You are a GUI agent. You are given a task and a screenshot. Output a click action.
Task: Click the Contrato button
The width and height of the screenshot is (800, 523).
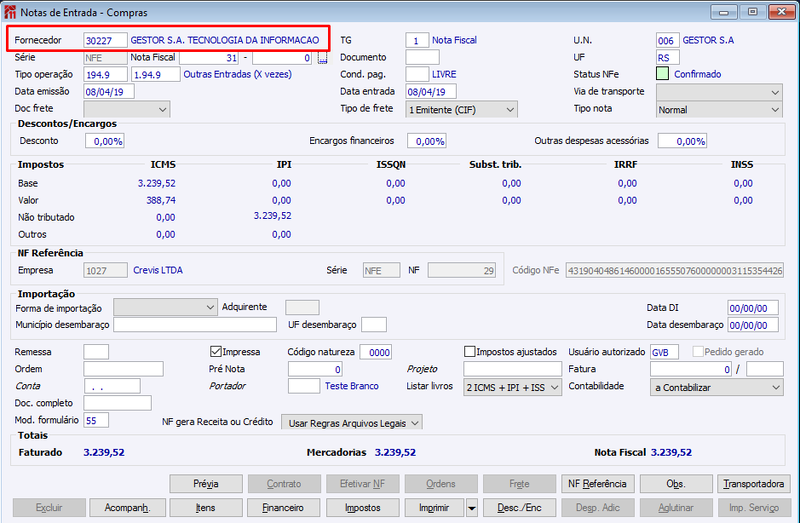click(x=284, y=484)
